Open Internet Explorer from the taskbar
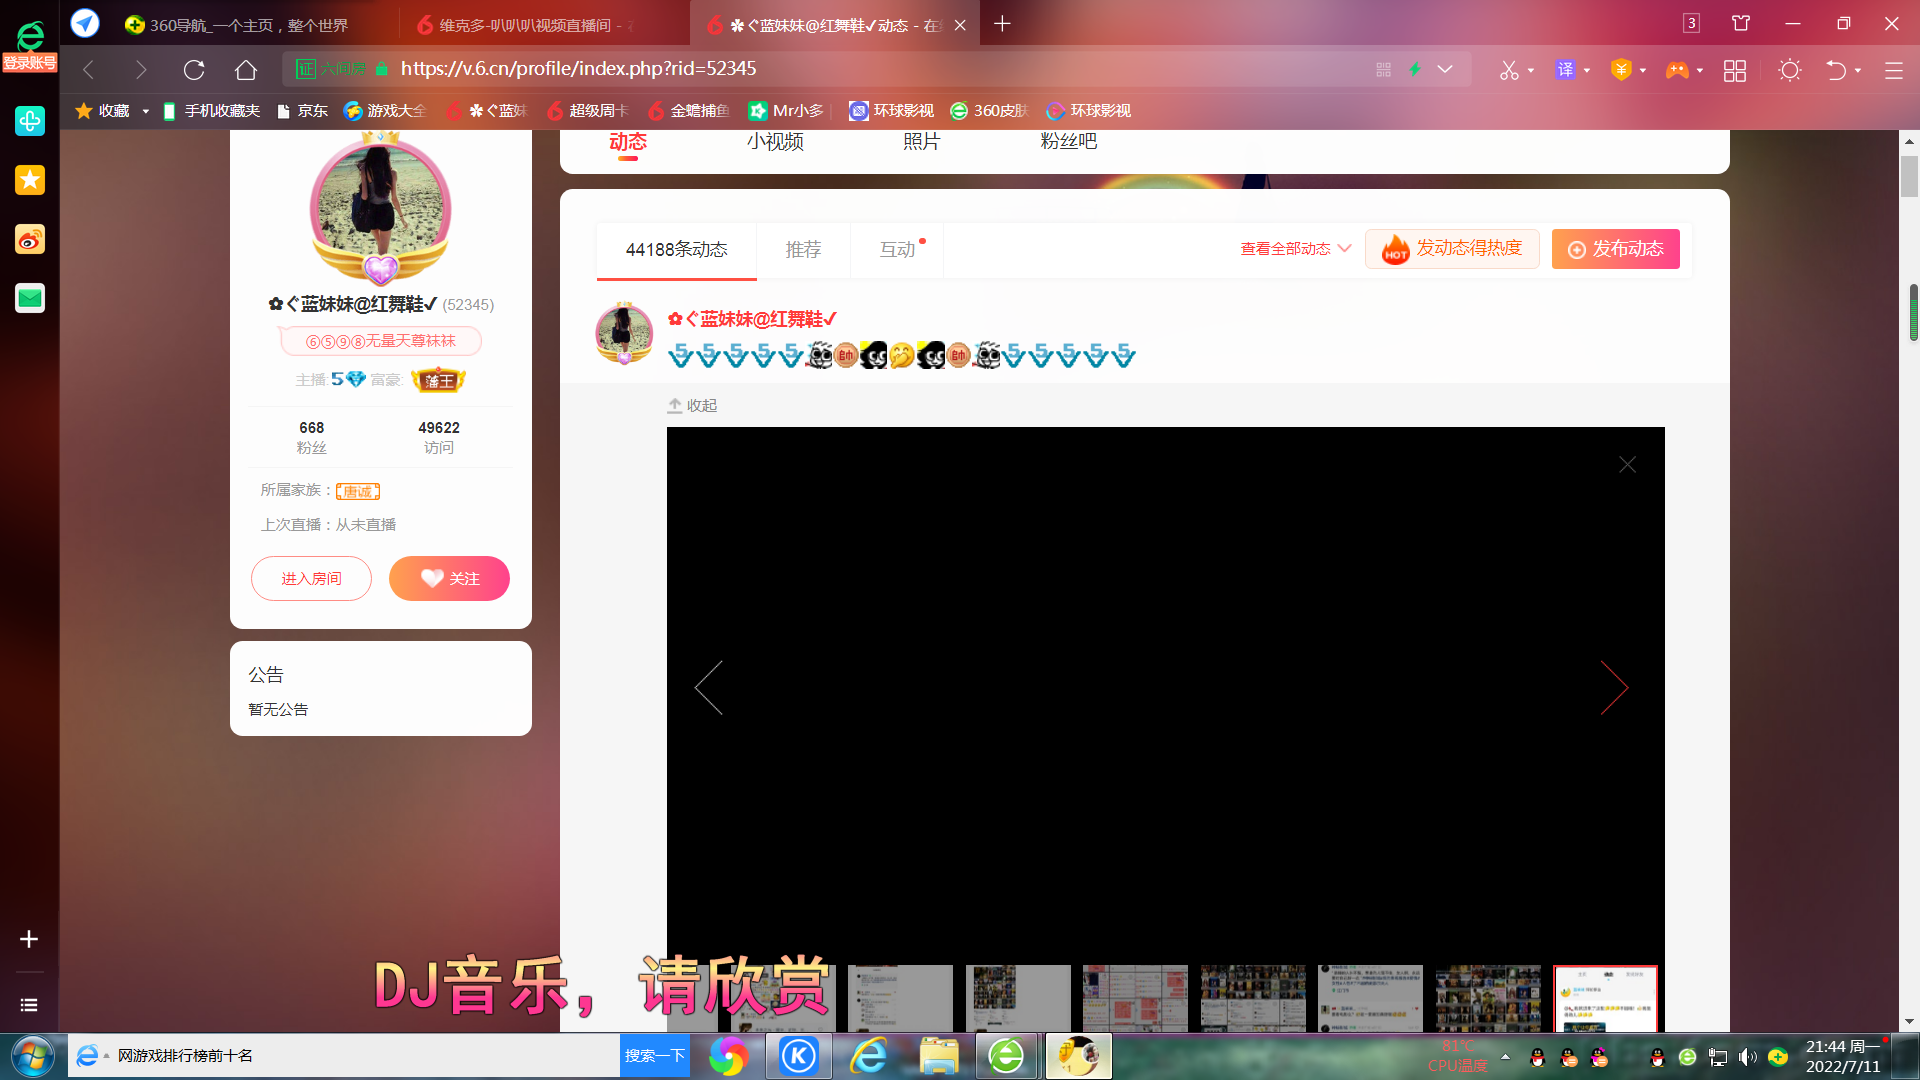 point(869,1056)
